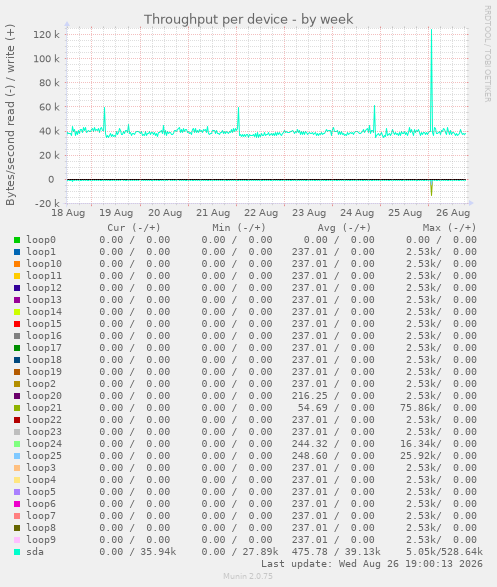Click the -20 k y-axis label

47,204
